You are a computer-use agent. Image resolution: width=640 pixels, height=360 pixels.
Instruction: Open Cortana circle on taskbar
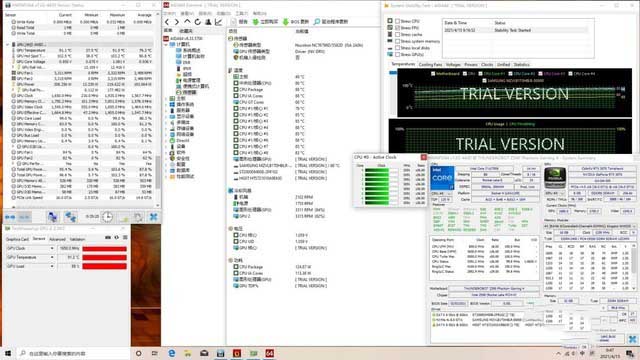tap(138, 353)
